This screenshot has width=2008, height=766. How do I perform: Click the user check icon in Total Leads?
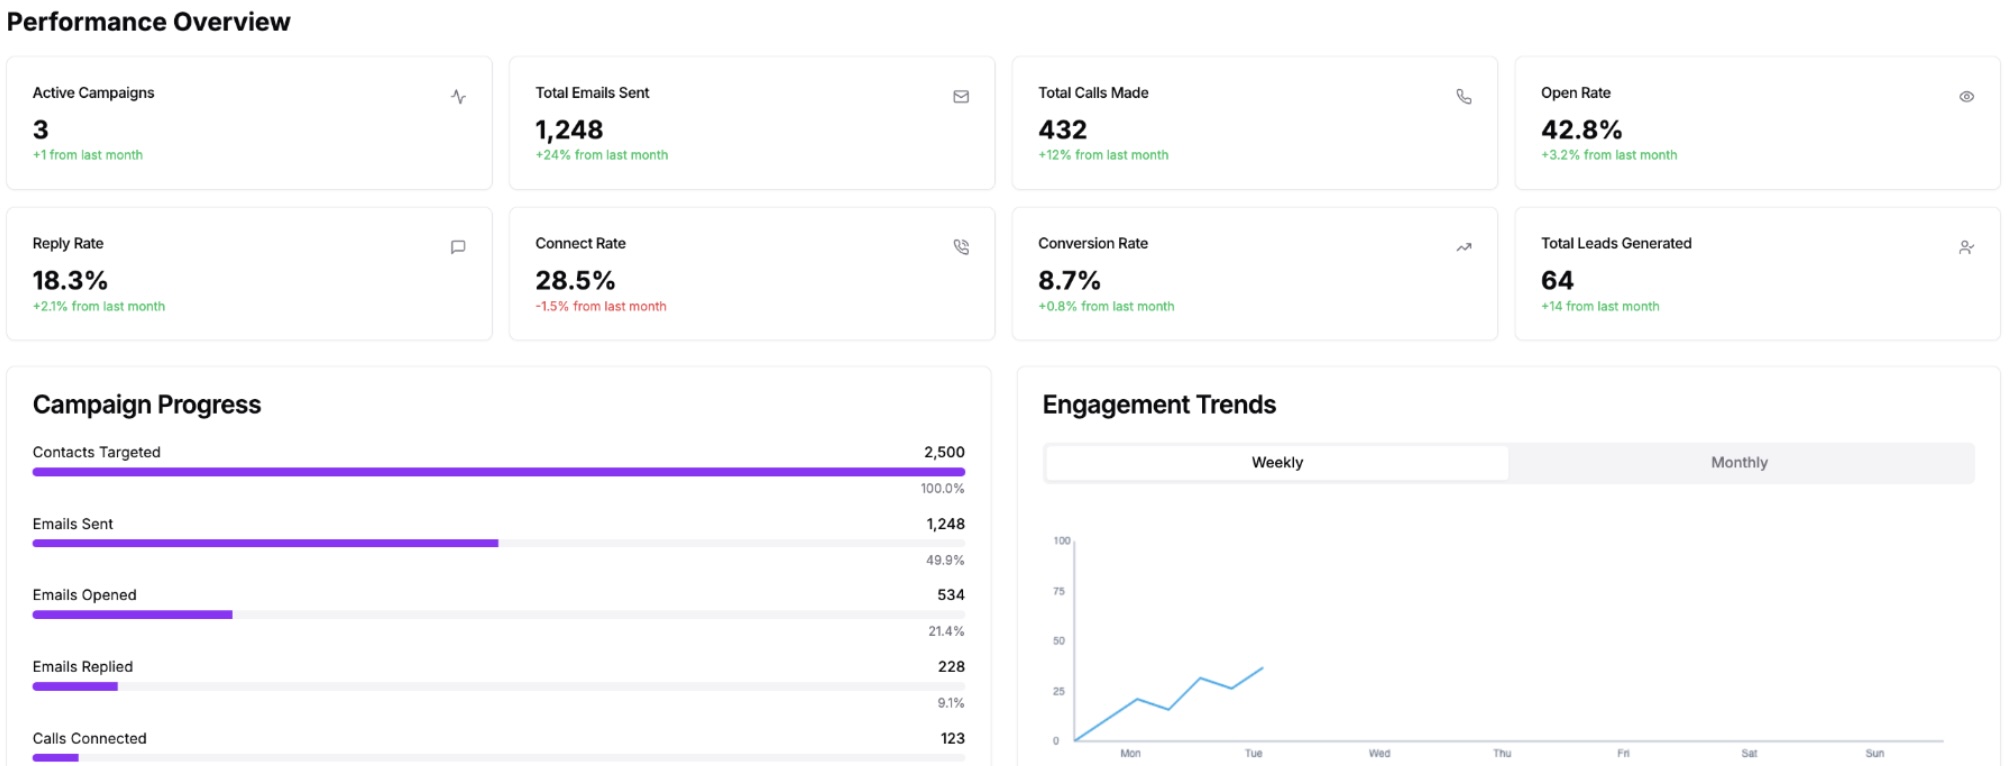[x=1966, y=247]
